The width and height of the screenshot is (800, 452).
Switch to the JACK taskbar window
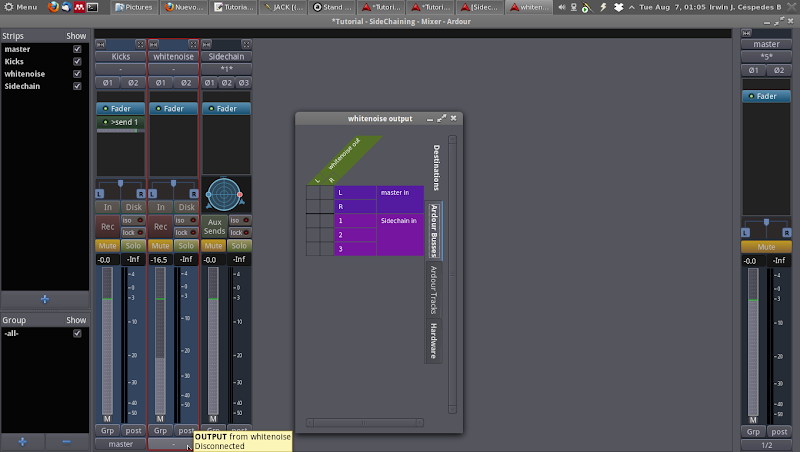[283, 7]
